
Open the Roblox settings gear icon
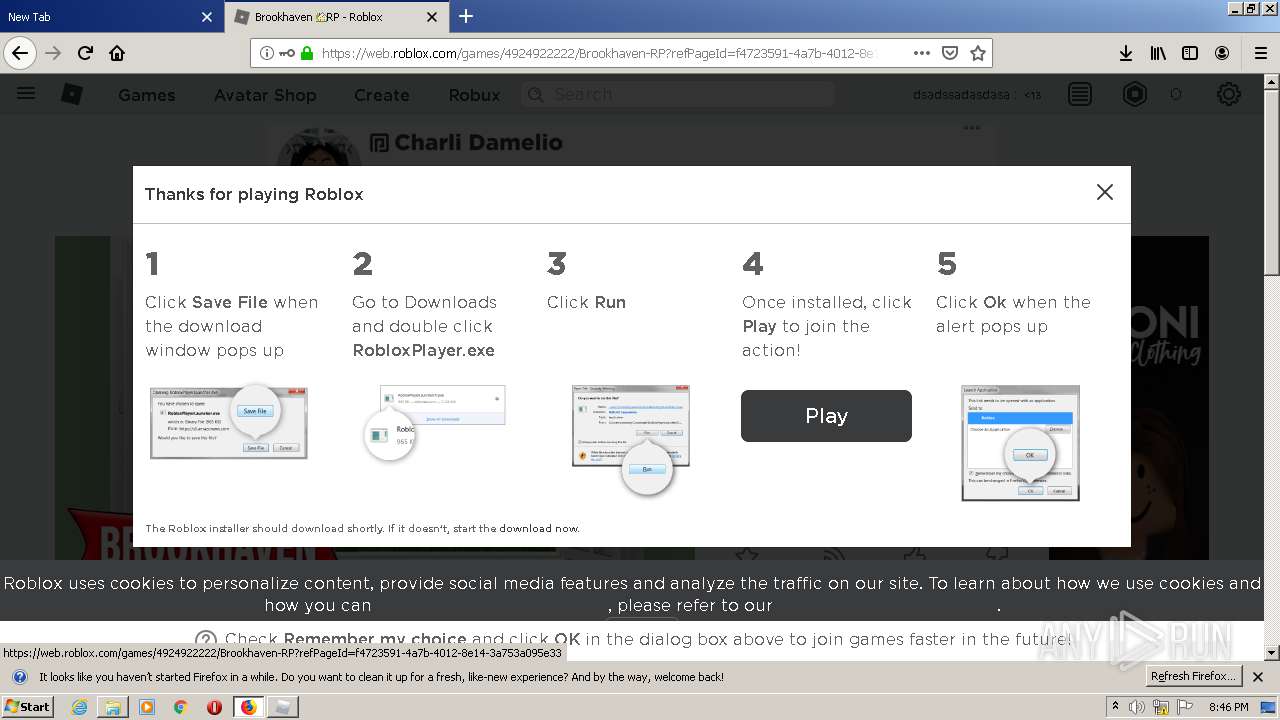pyautogui.click(x=1229, y=94)
